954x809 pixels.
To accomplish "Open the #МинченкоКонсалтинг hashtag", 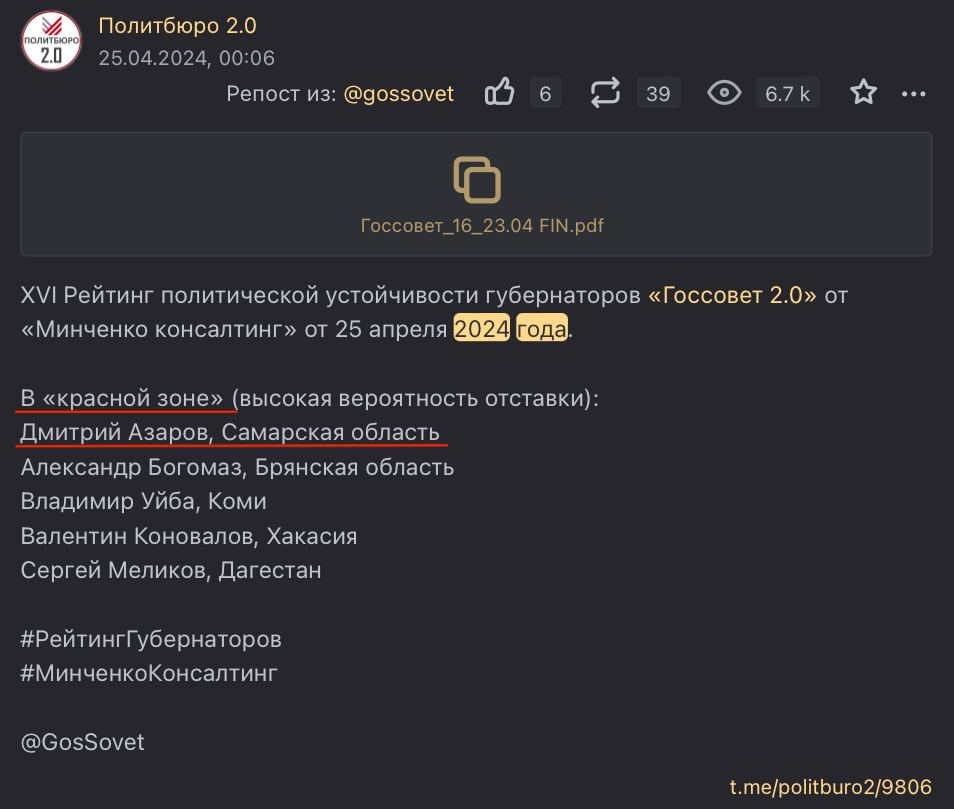I will [149, 673].
